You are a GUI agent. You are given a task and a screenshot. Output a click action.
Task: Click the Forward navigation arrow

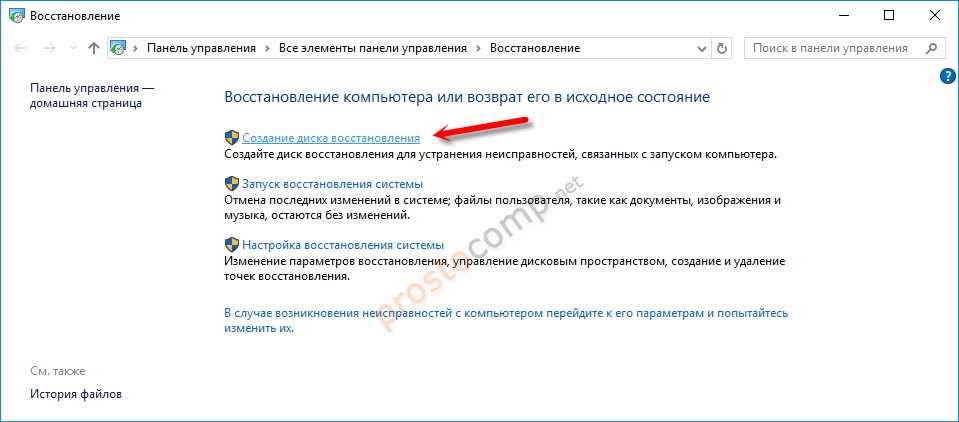pos(48,48)
